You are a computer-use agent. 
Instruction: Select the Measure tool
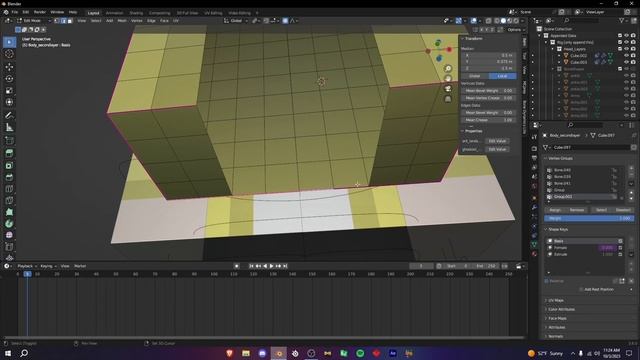click(x=9, y=127)
